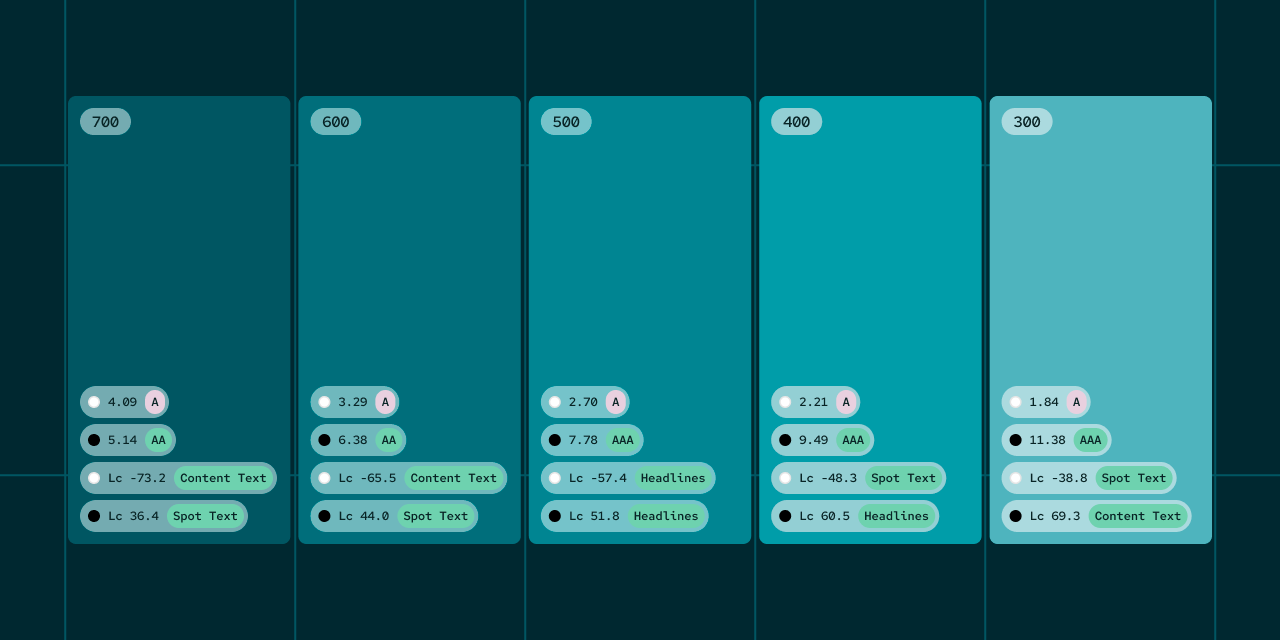
Task: Select the contrast value 4.09
Action: pos(122,402)
